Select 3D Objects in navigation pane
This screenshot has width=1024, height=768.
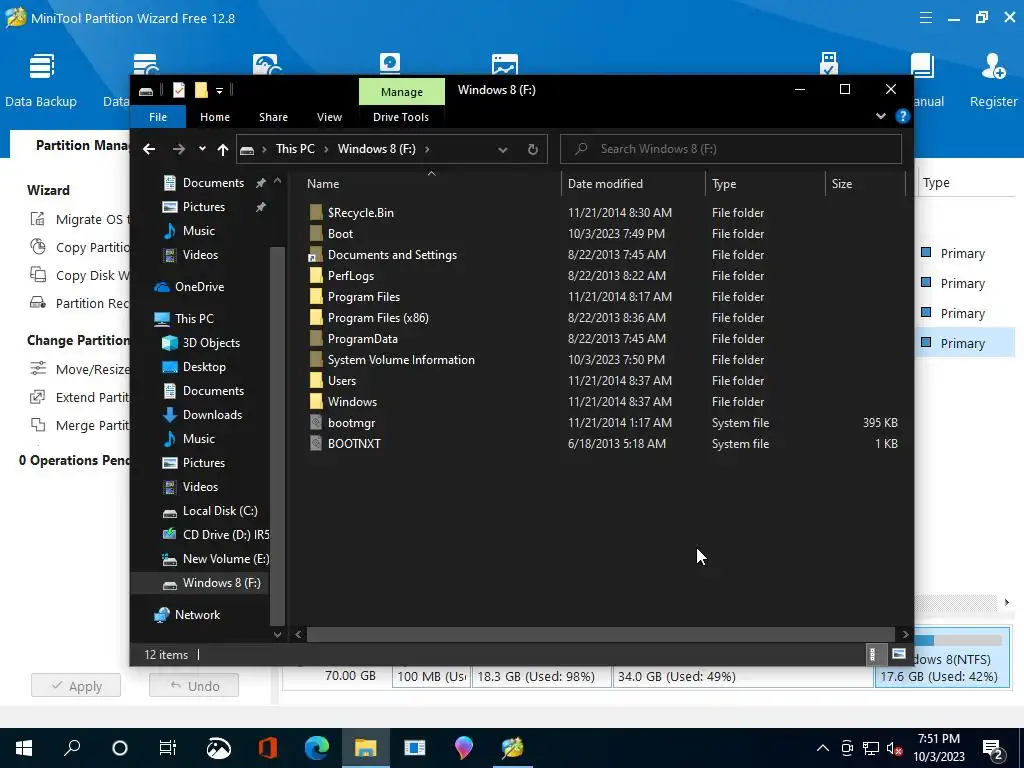201,343
